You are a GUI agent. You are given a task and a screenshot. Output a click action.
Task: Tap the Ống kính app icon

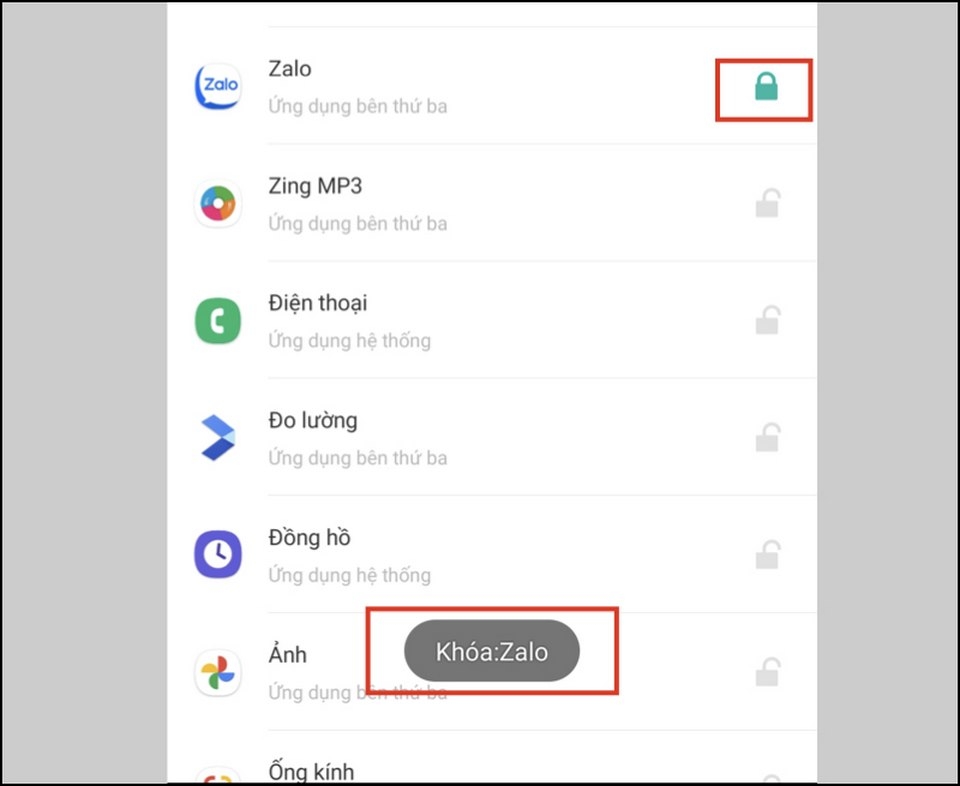coord(217,776)
